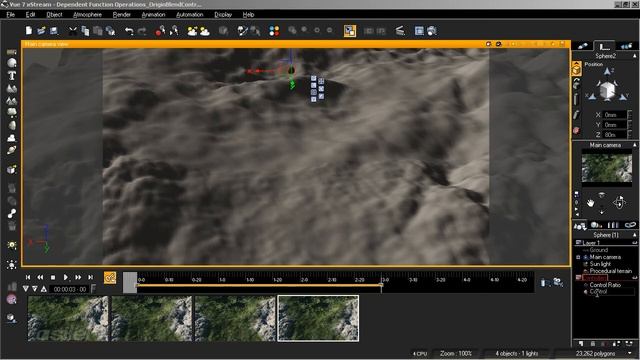Viewport: 640px width, 360px height.
Task: Select Procedural terrain in the layer list
Action: (x=610, y=271)
